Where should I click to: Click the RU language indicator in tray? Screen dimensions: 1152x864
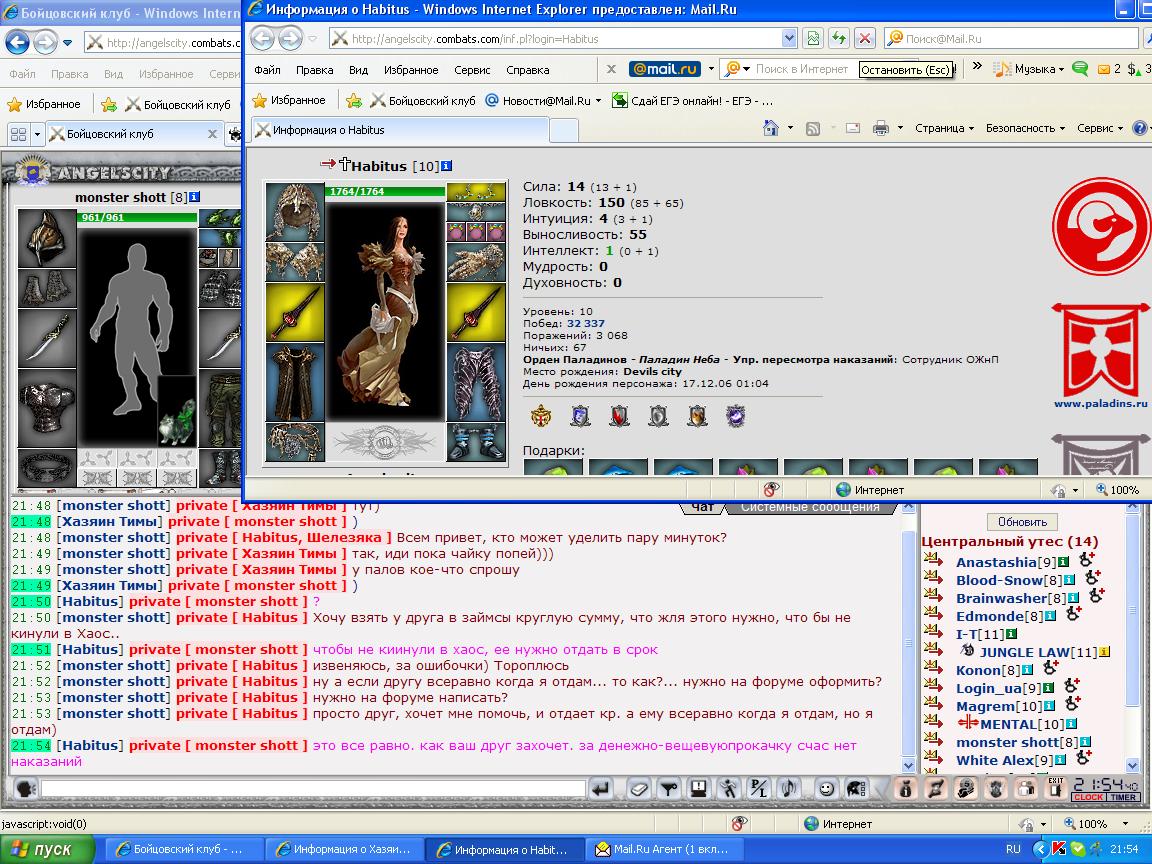tap(1013, 849)
